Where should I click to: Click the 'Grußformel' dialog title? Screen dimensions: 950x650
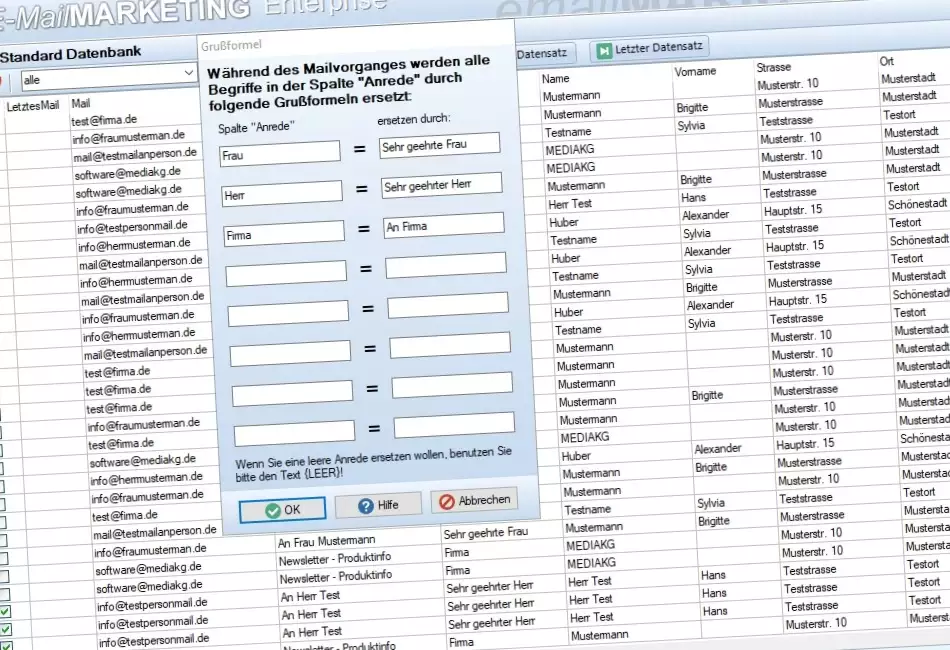(231, 45)
